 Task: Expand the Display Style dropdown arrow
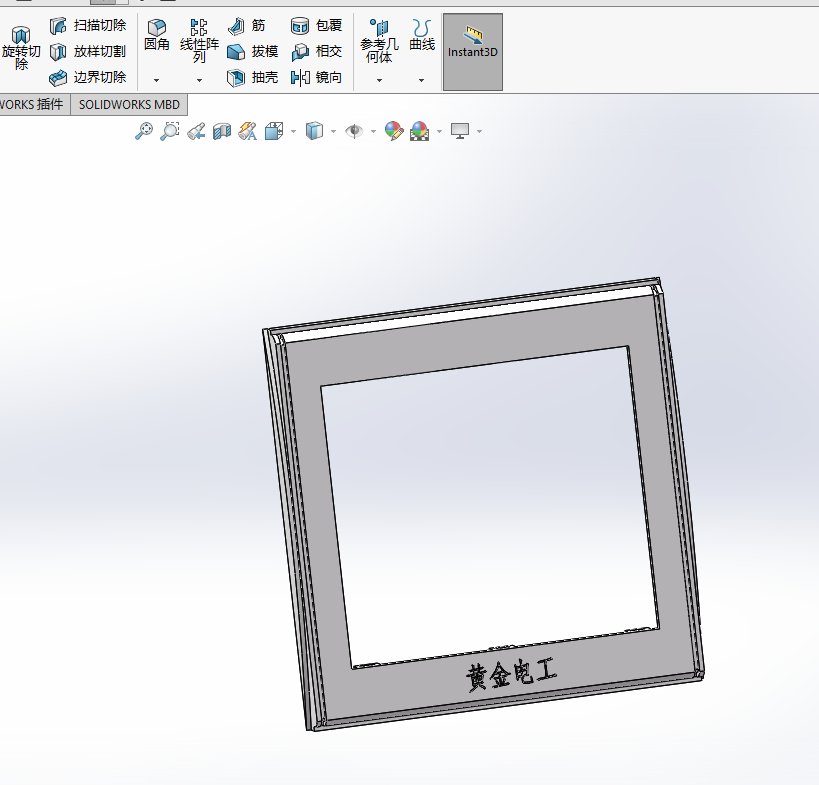click(x=333, y=131)
